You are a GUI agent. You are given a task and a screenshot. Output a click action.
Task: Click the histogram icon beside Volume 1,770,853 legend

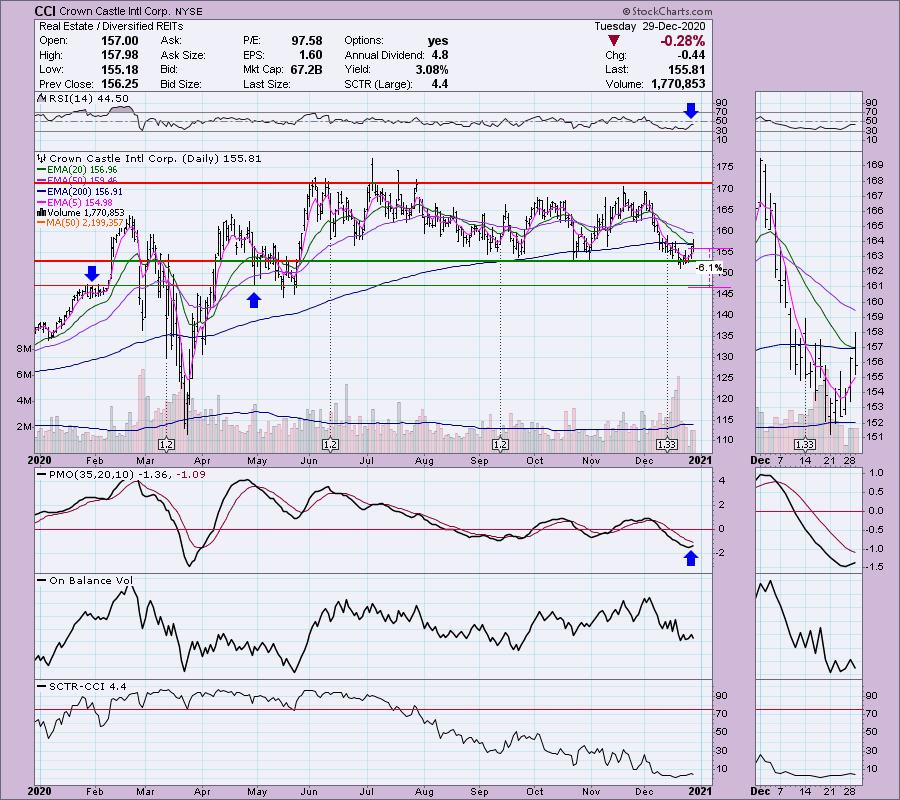[x=39, y=212]
